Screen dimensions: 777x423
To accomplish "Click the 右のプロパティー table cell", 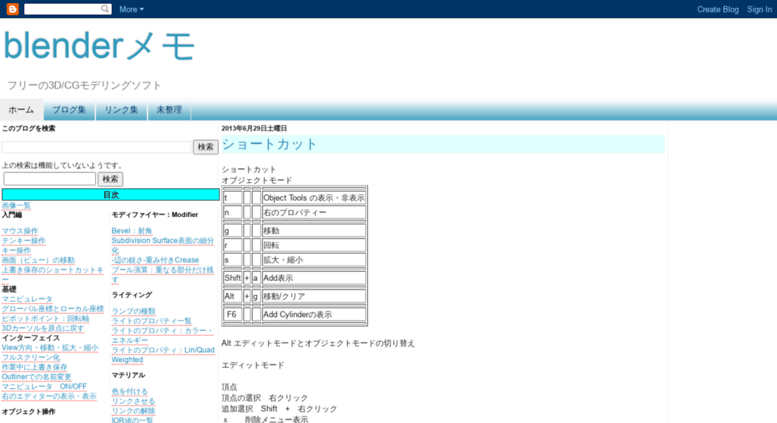I will [x=314, y=212].
